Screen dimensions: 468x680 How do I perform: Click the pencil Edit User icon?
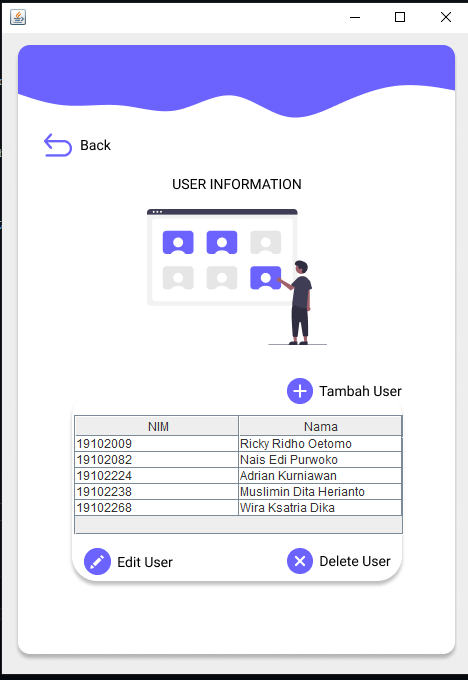(97, 561)
